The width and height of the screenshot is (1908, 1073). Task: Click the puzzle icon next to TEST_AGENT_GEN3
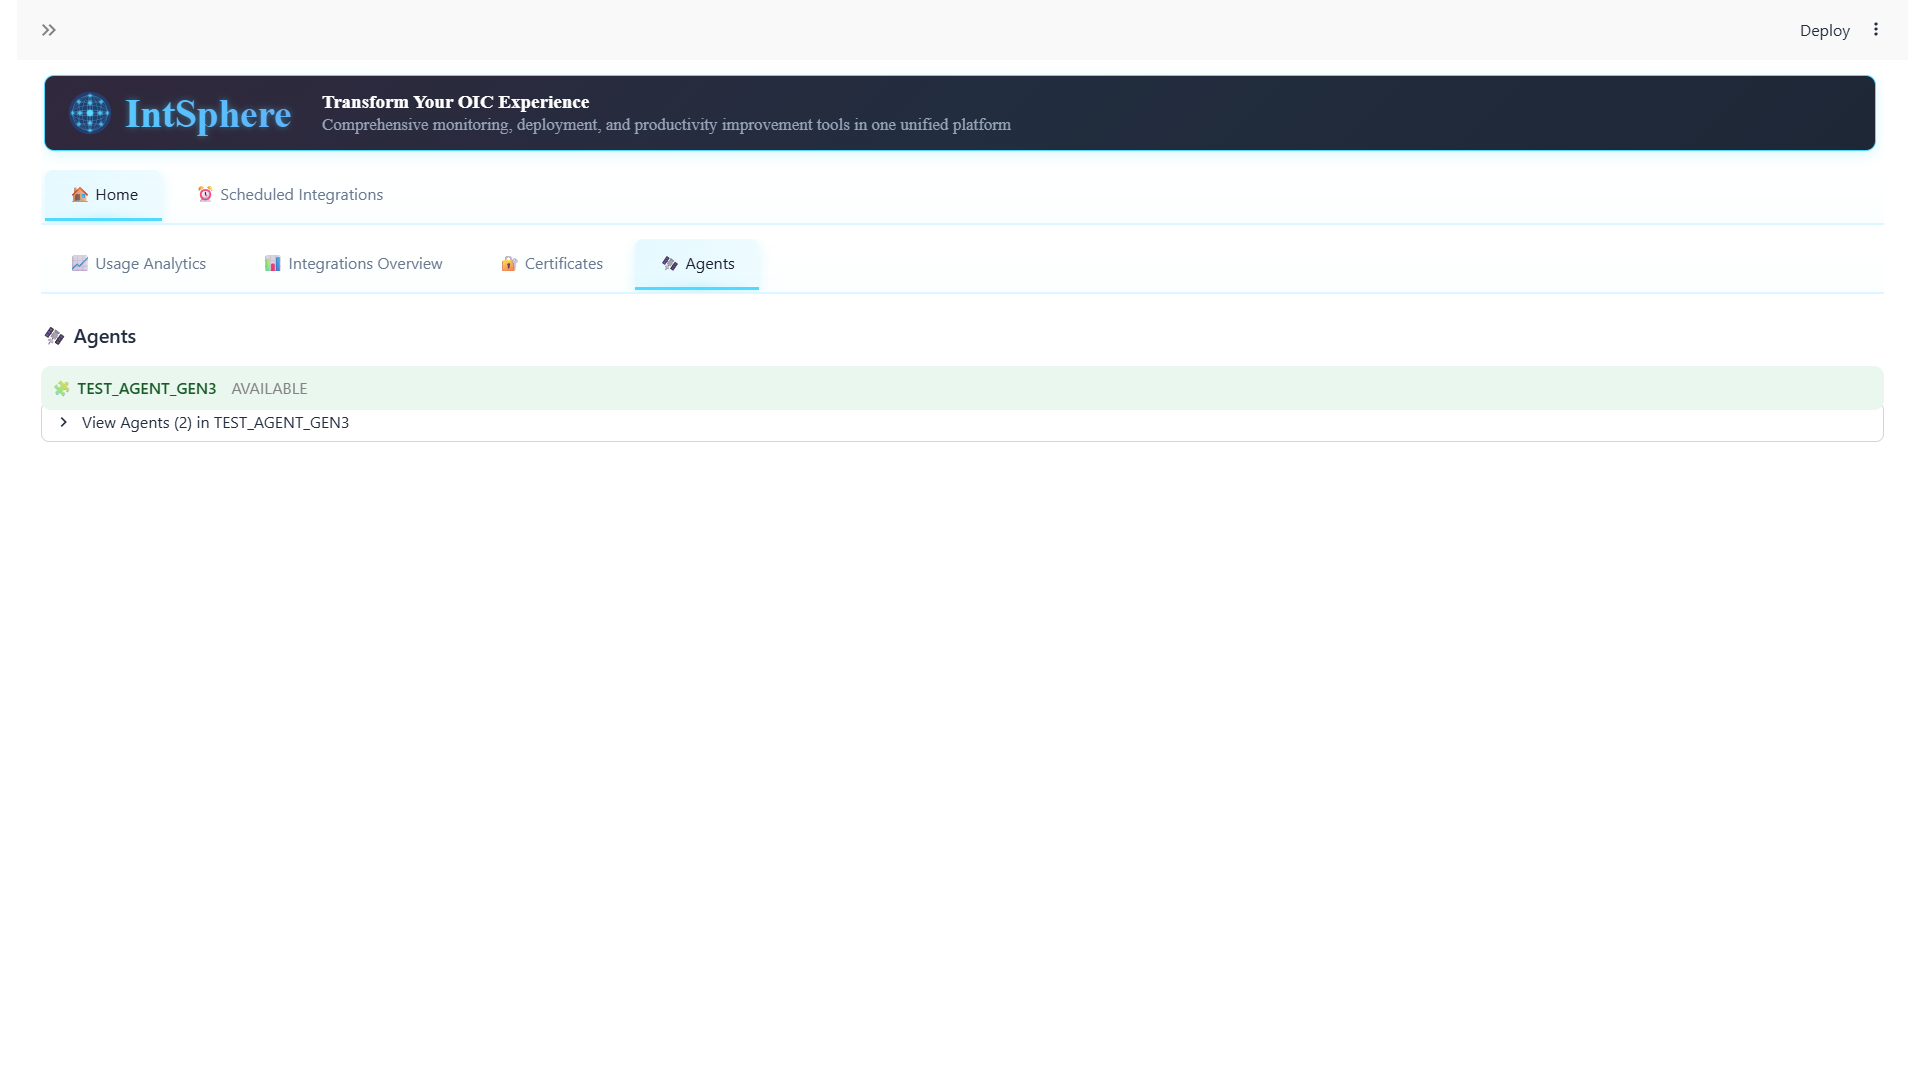pyautogui.click(x=62, y=388)
